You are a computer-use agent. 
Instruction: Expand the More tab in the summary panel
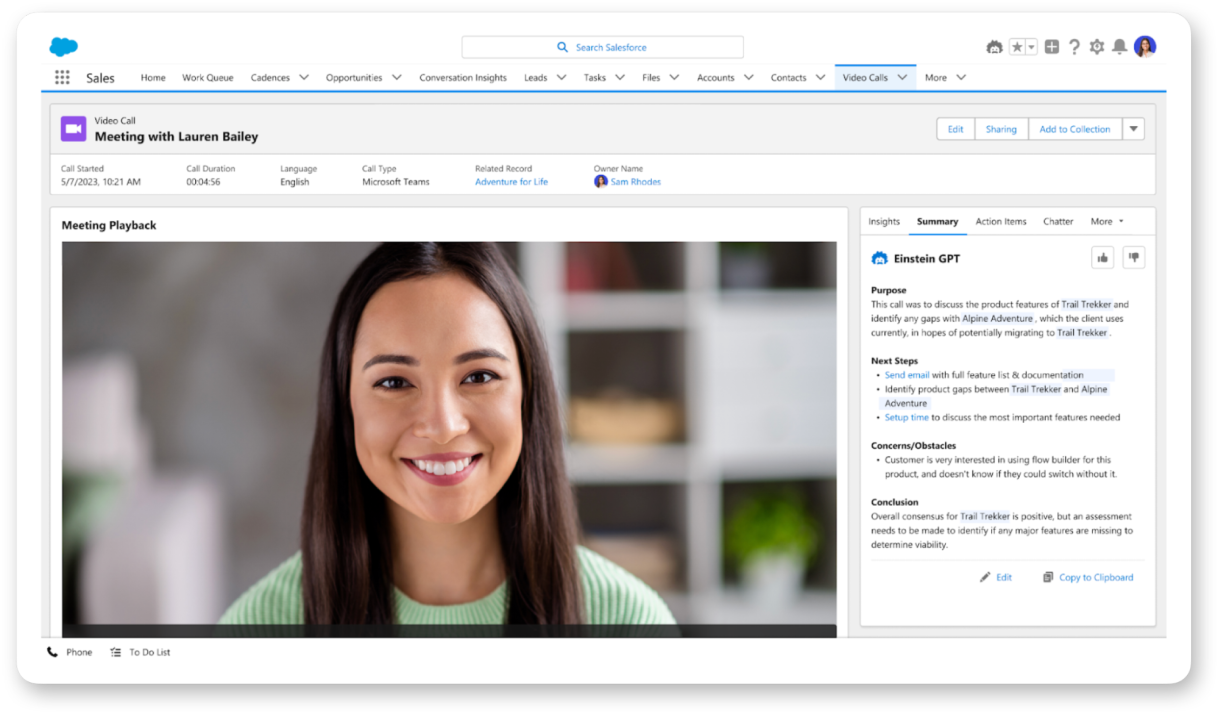(x=1106, y=221)
